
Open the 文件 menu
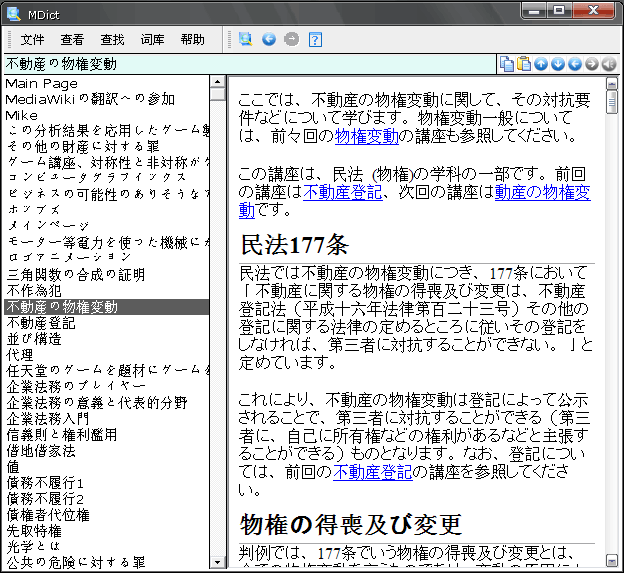point(32,40)
